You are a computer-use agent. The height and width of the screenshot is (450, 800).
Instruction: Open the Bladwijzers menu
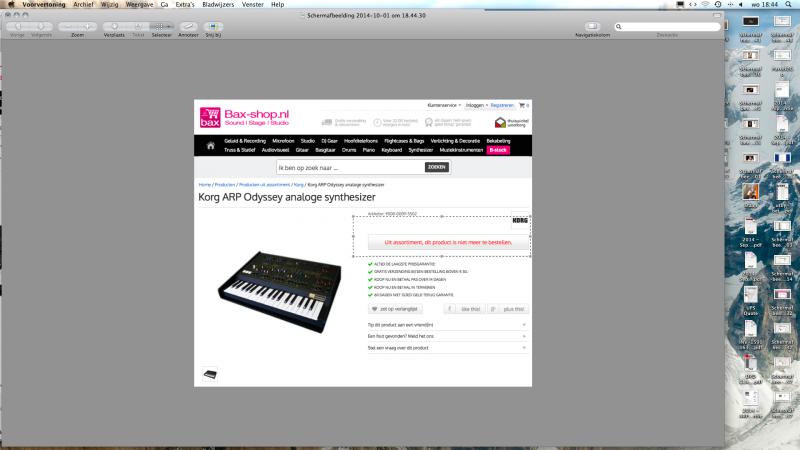click(218, 4)
